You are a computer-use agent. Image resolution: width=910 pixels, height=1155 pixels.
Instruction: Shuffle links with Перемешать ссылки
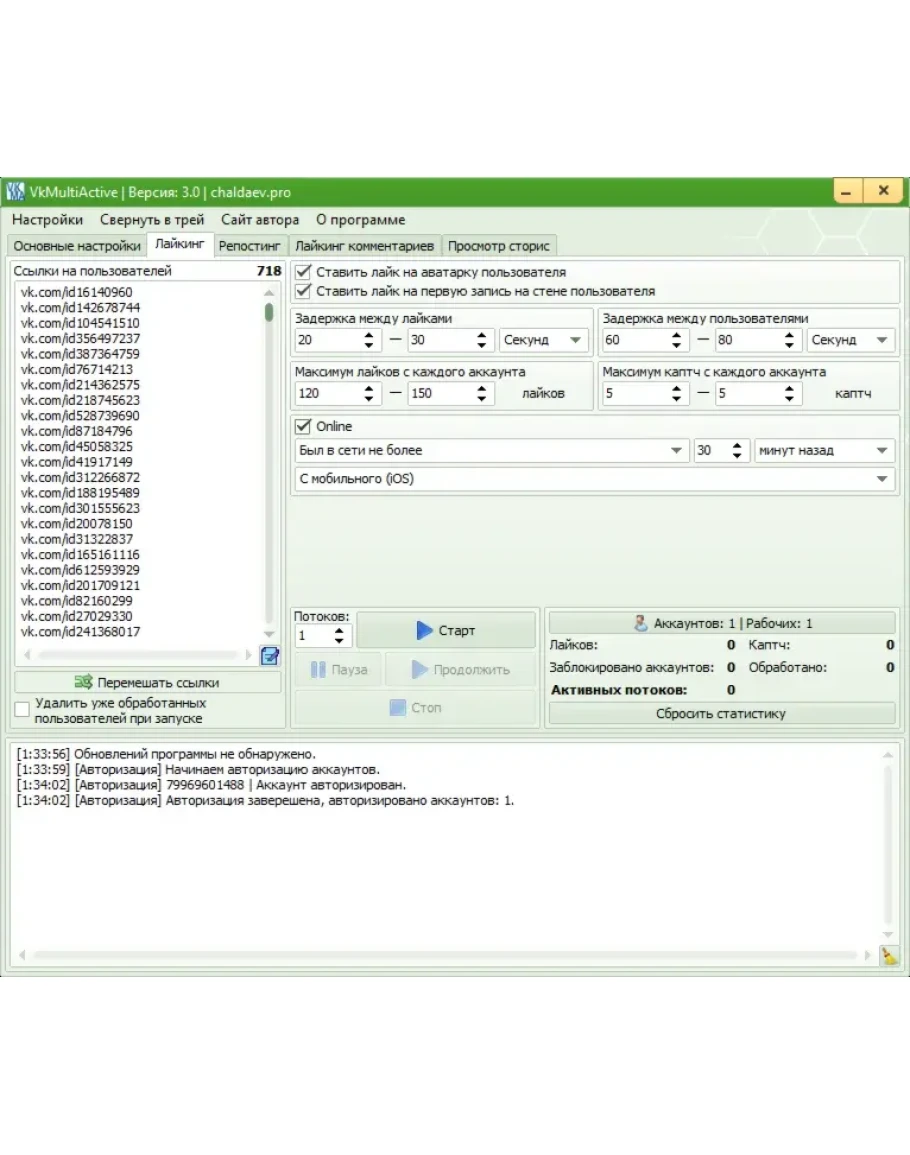(147, 683)
